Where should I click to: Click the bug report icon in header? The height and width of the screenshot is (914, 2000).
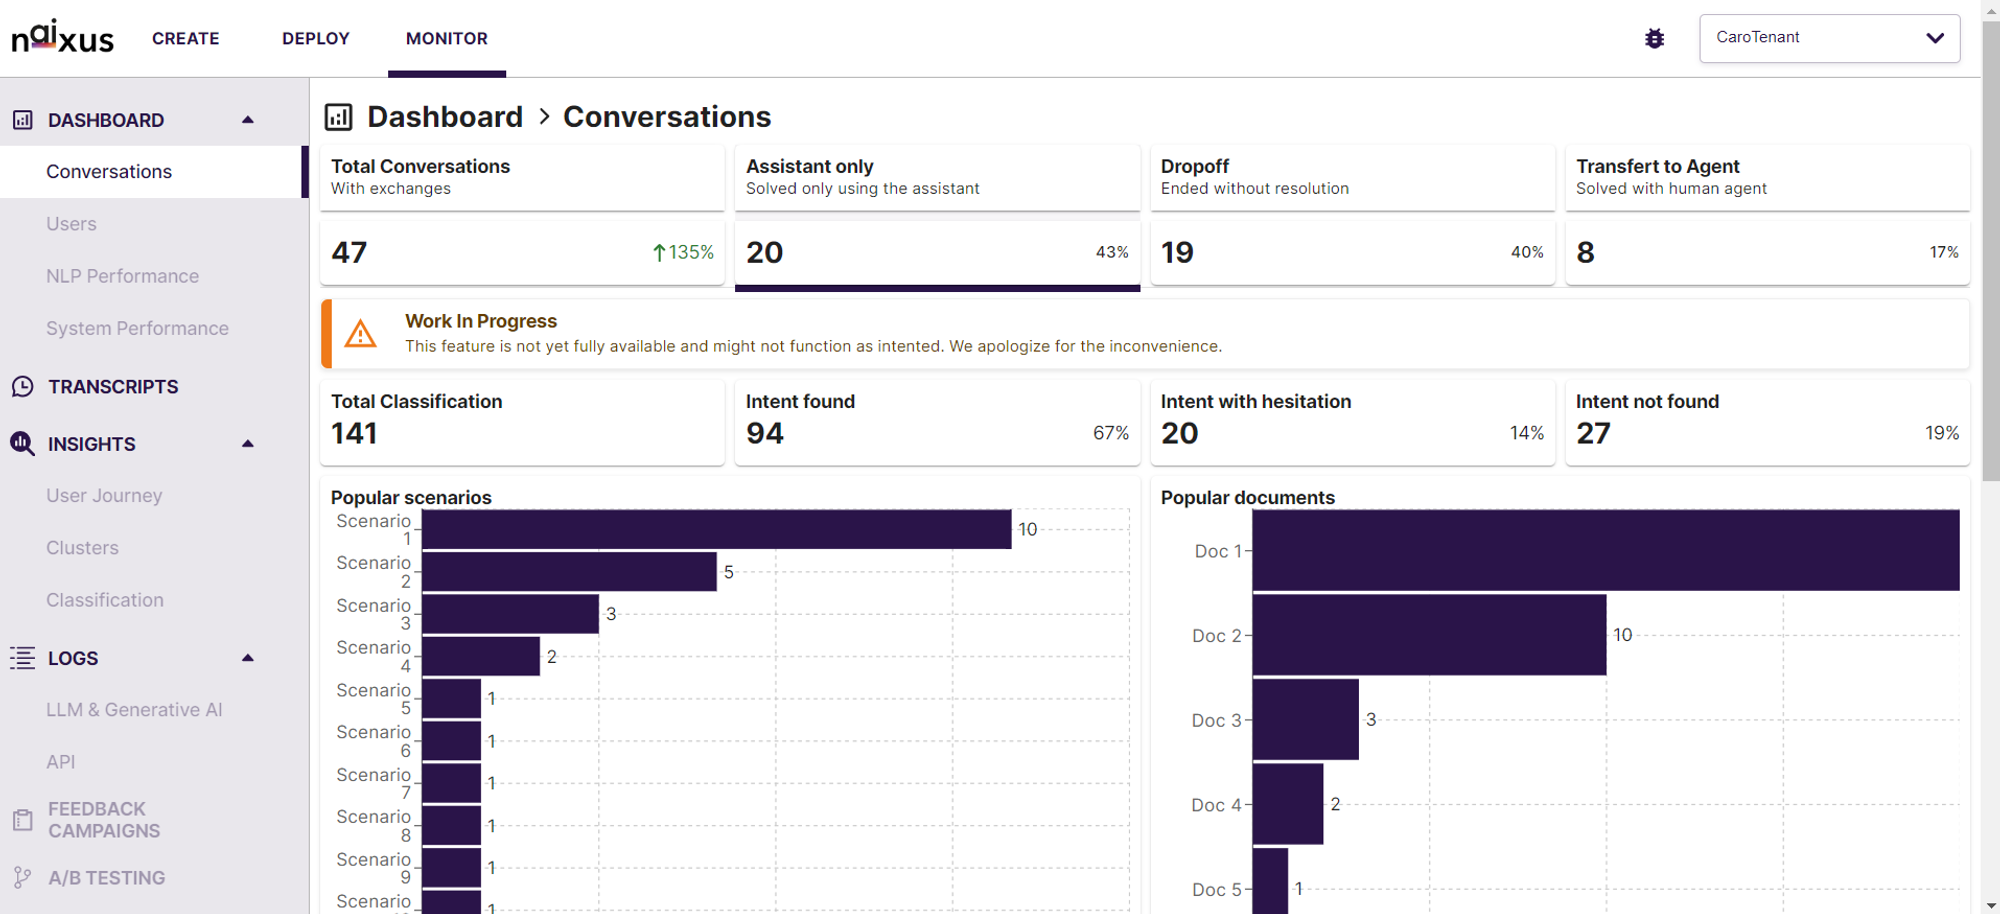[1654, 38]
